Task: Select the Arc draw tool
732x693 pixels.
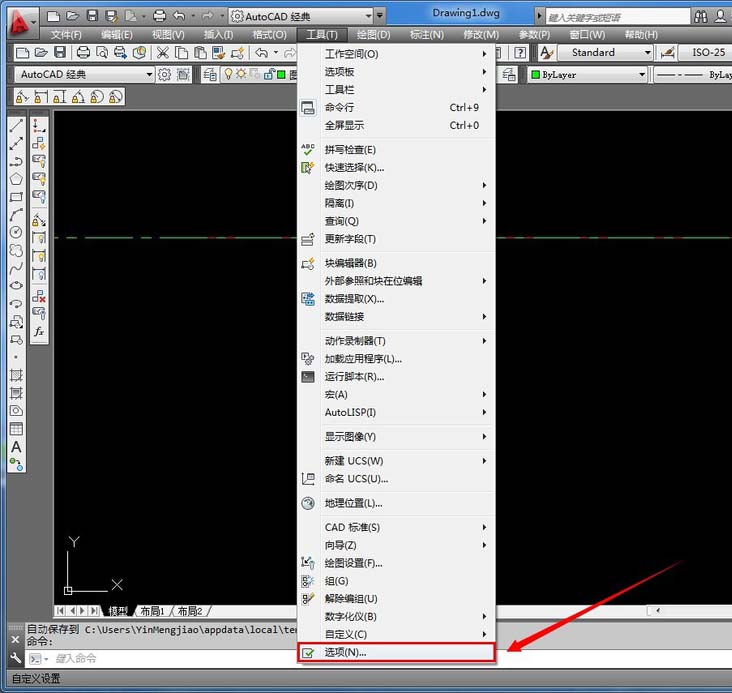Action: point(16,214)
